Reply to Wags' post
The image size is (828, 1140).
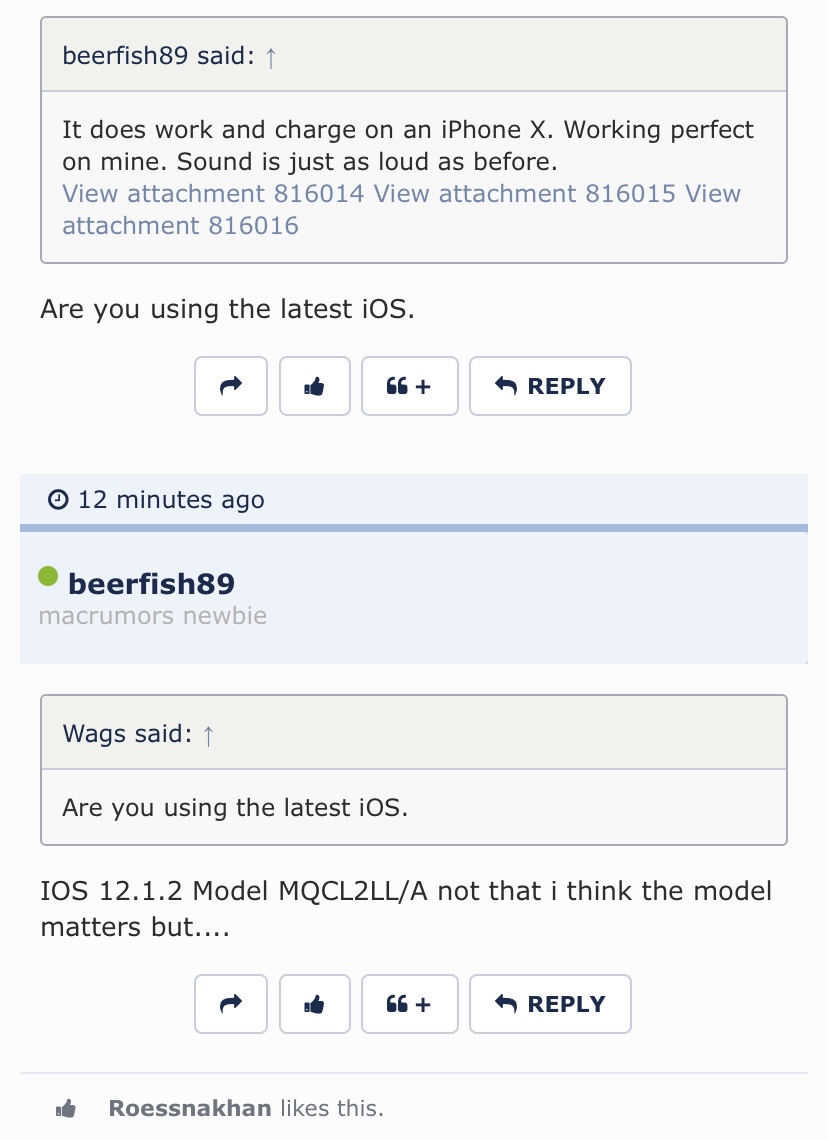tap(550, 386)
